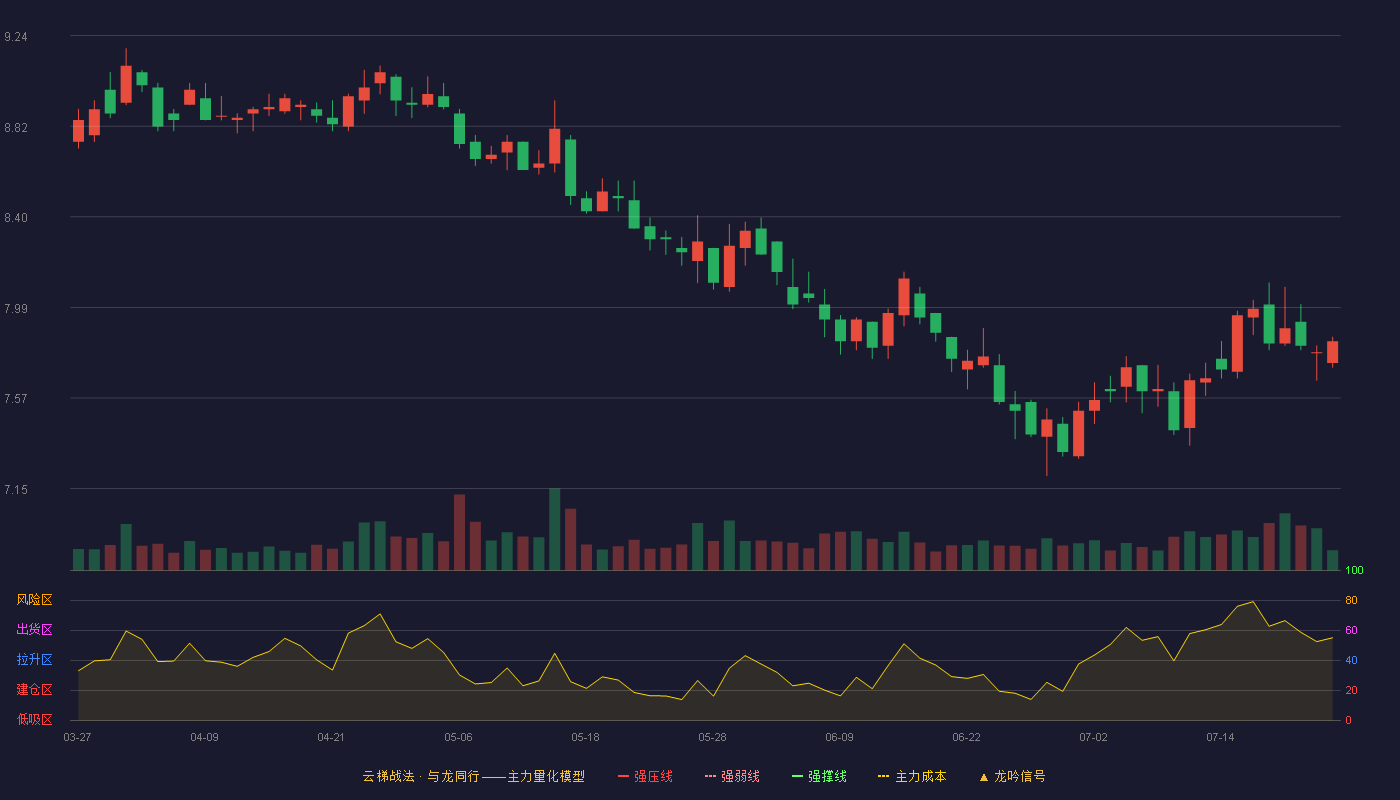Click the green 强撑线 legend line marker
Viewport: 1400px width, 800px height.
tap(797, 776)
